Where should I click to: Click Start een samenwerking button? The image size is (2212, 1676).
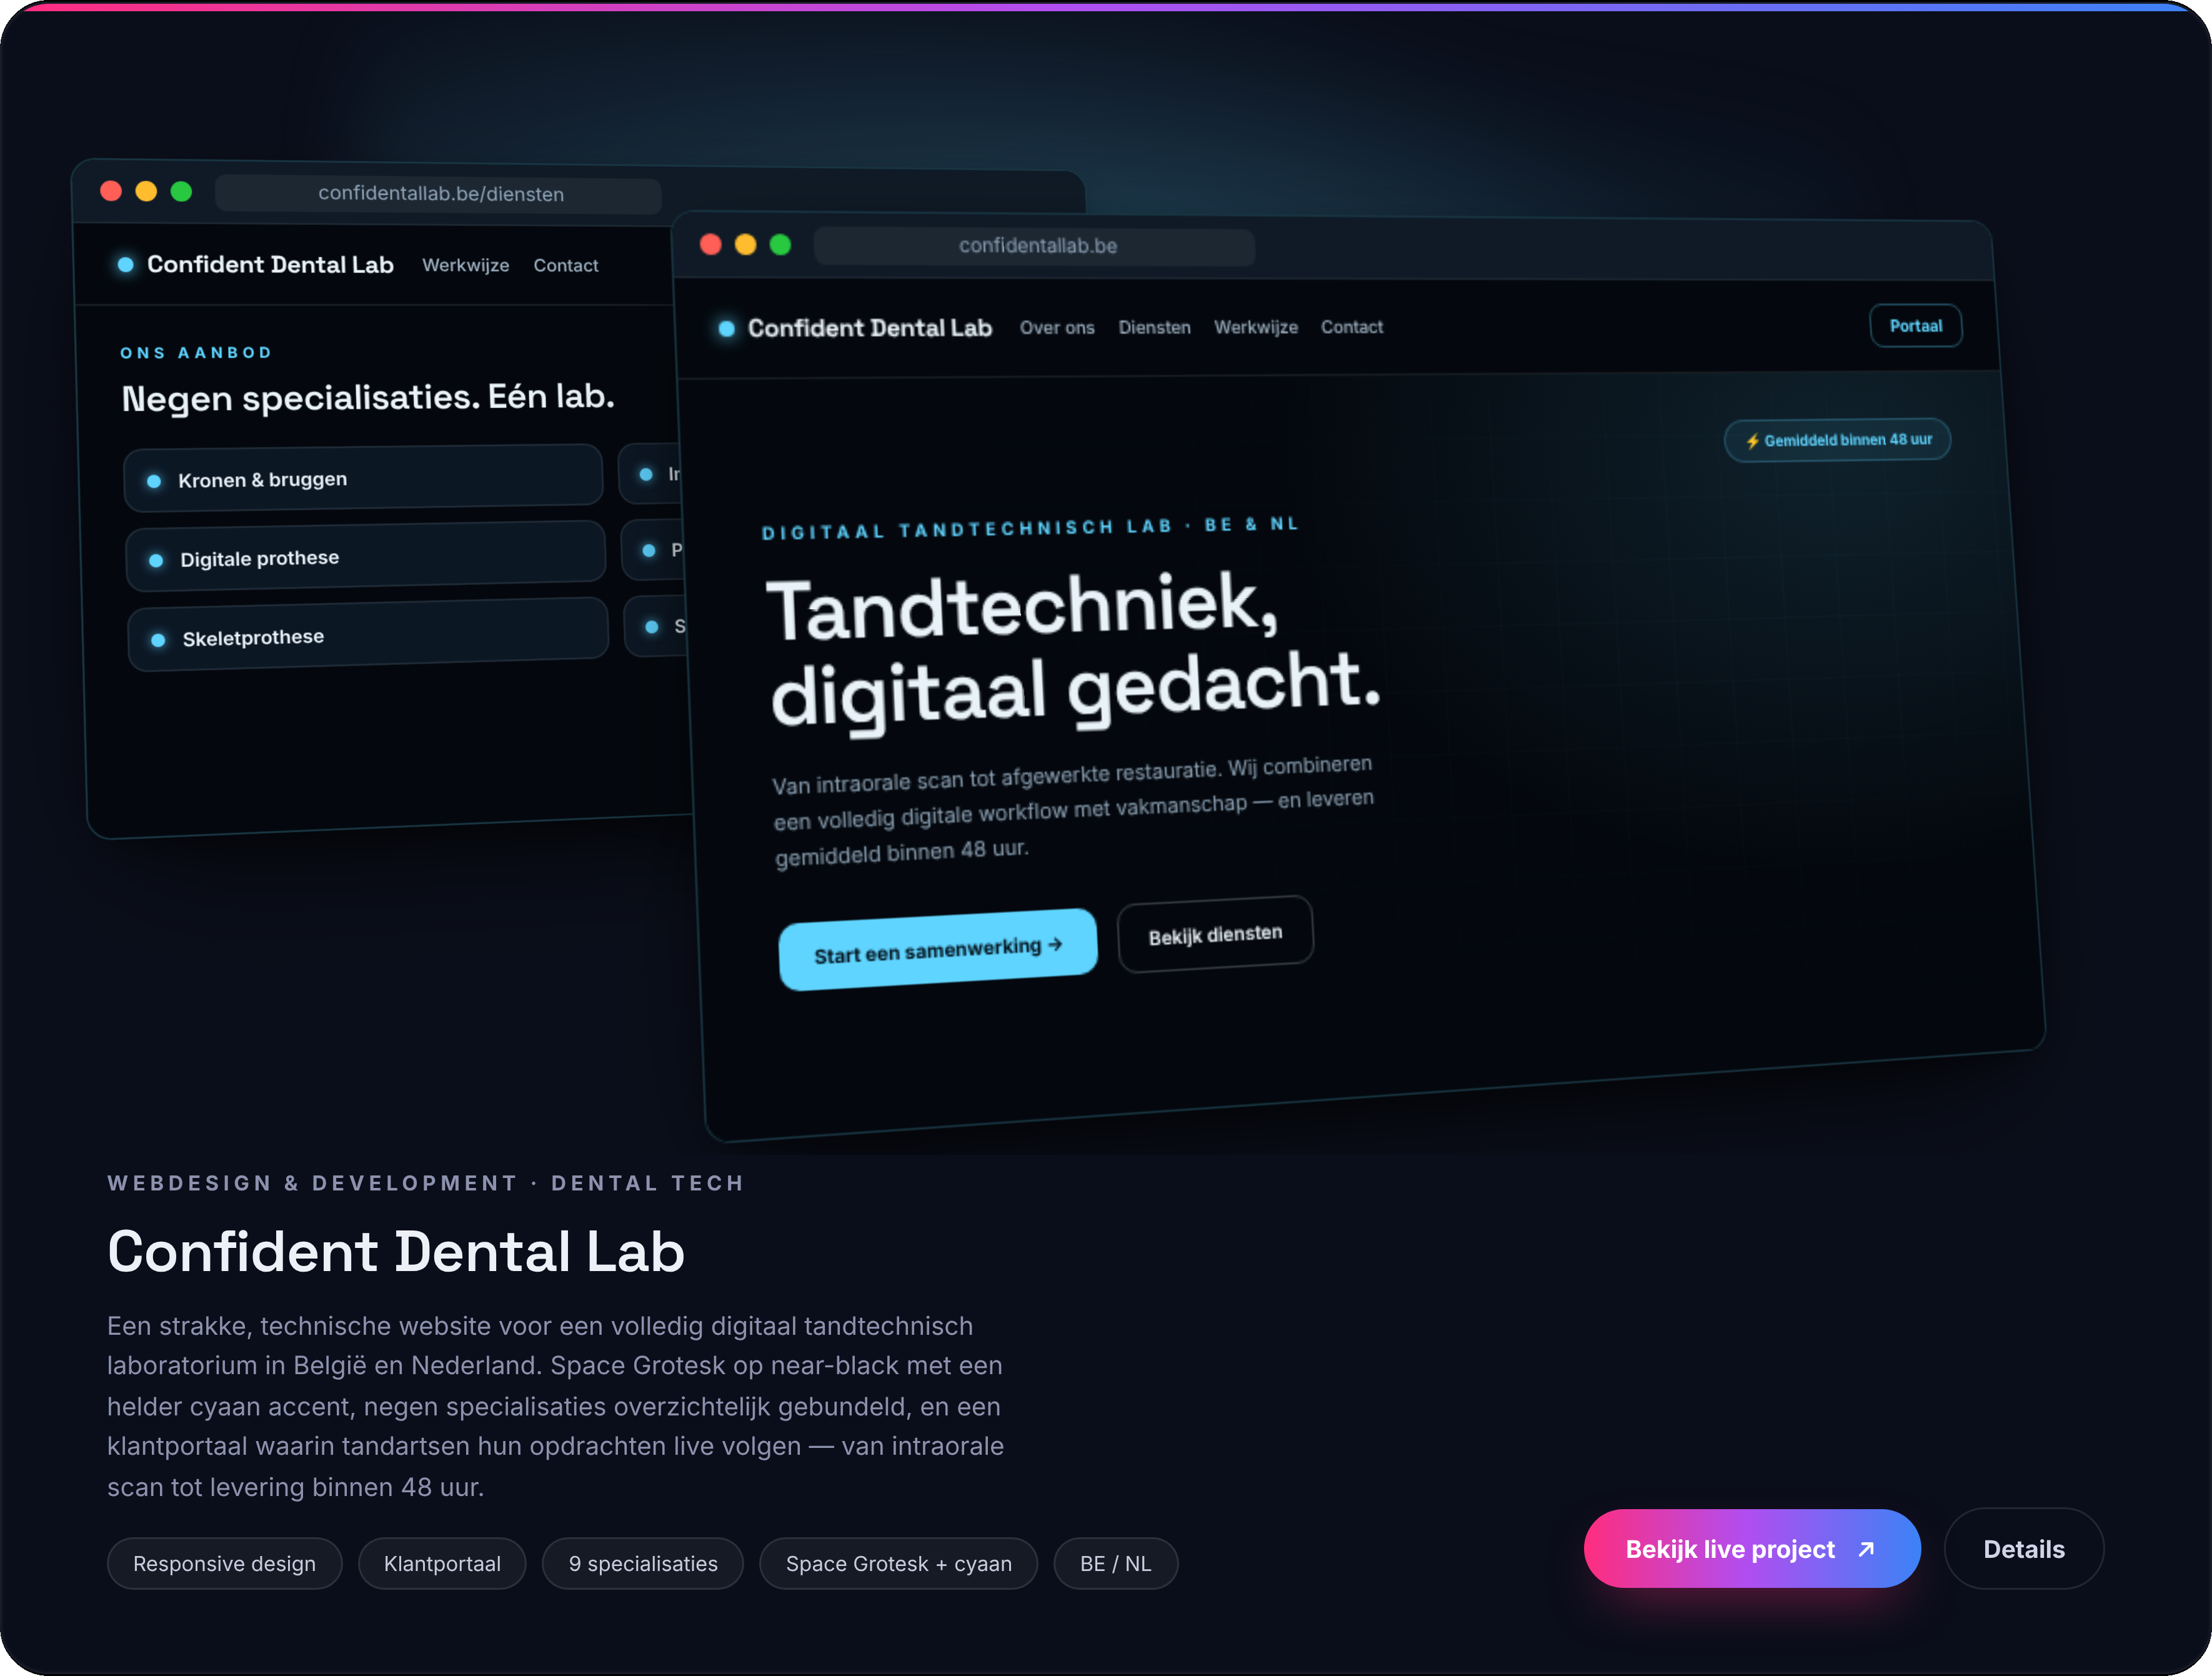[x=937, y=949]
